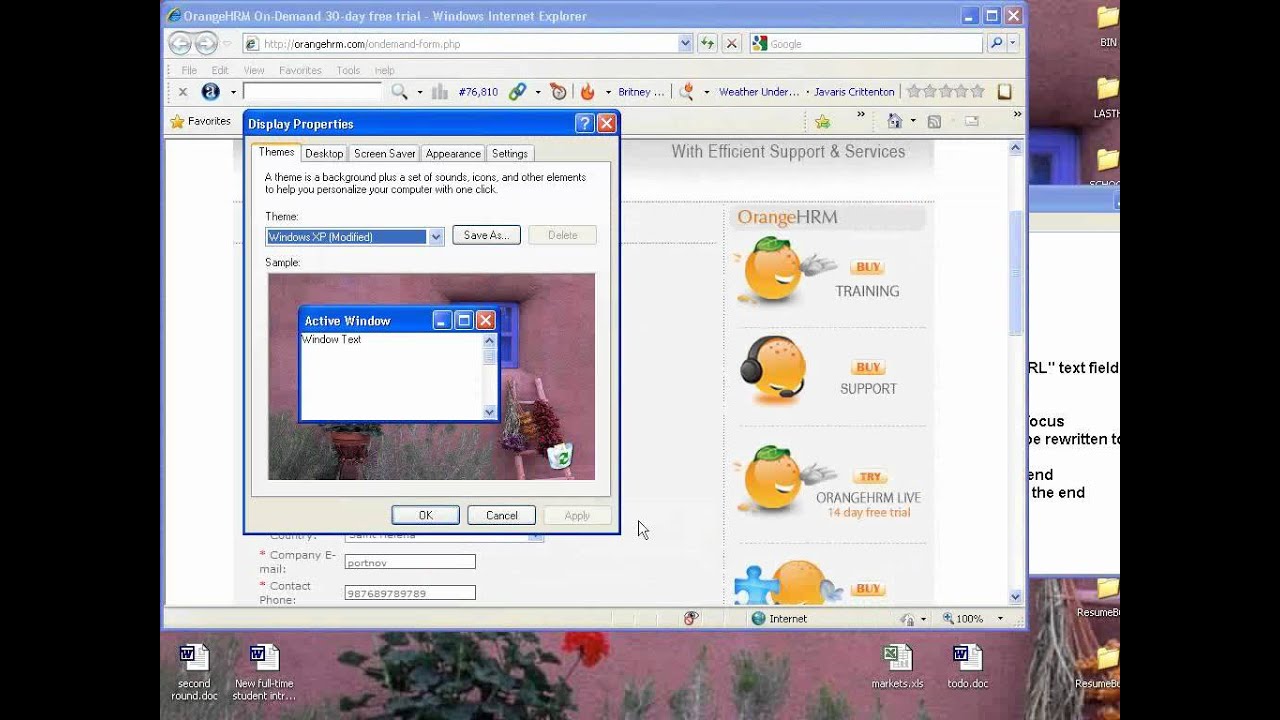The height and width of the screenshot is (720, 1280).
Task: Click the Cancel button
Action: click(501, 515)
